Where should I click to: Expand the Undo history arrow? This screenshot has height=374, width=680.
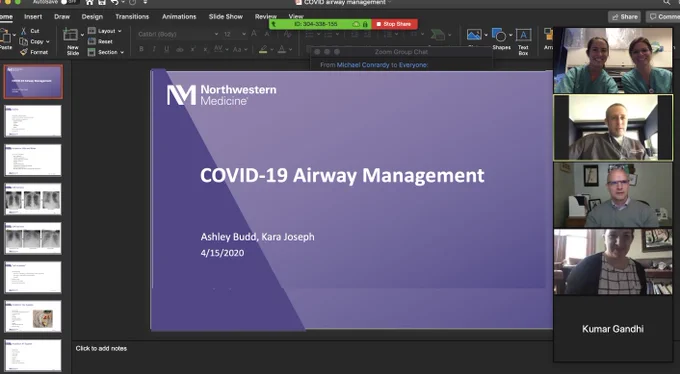pyautogui.click(x=122, y=3)
